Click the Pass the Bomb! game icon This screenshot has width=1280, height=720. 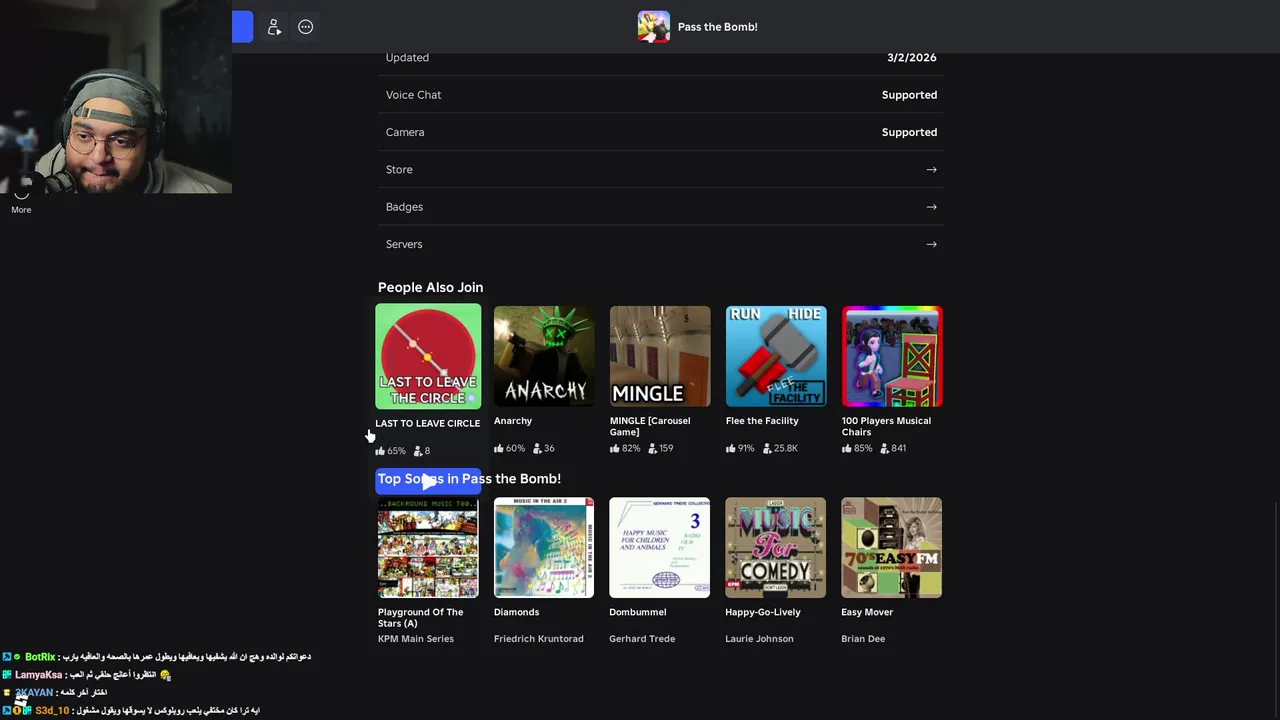click(x=654, y=27)
